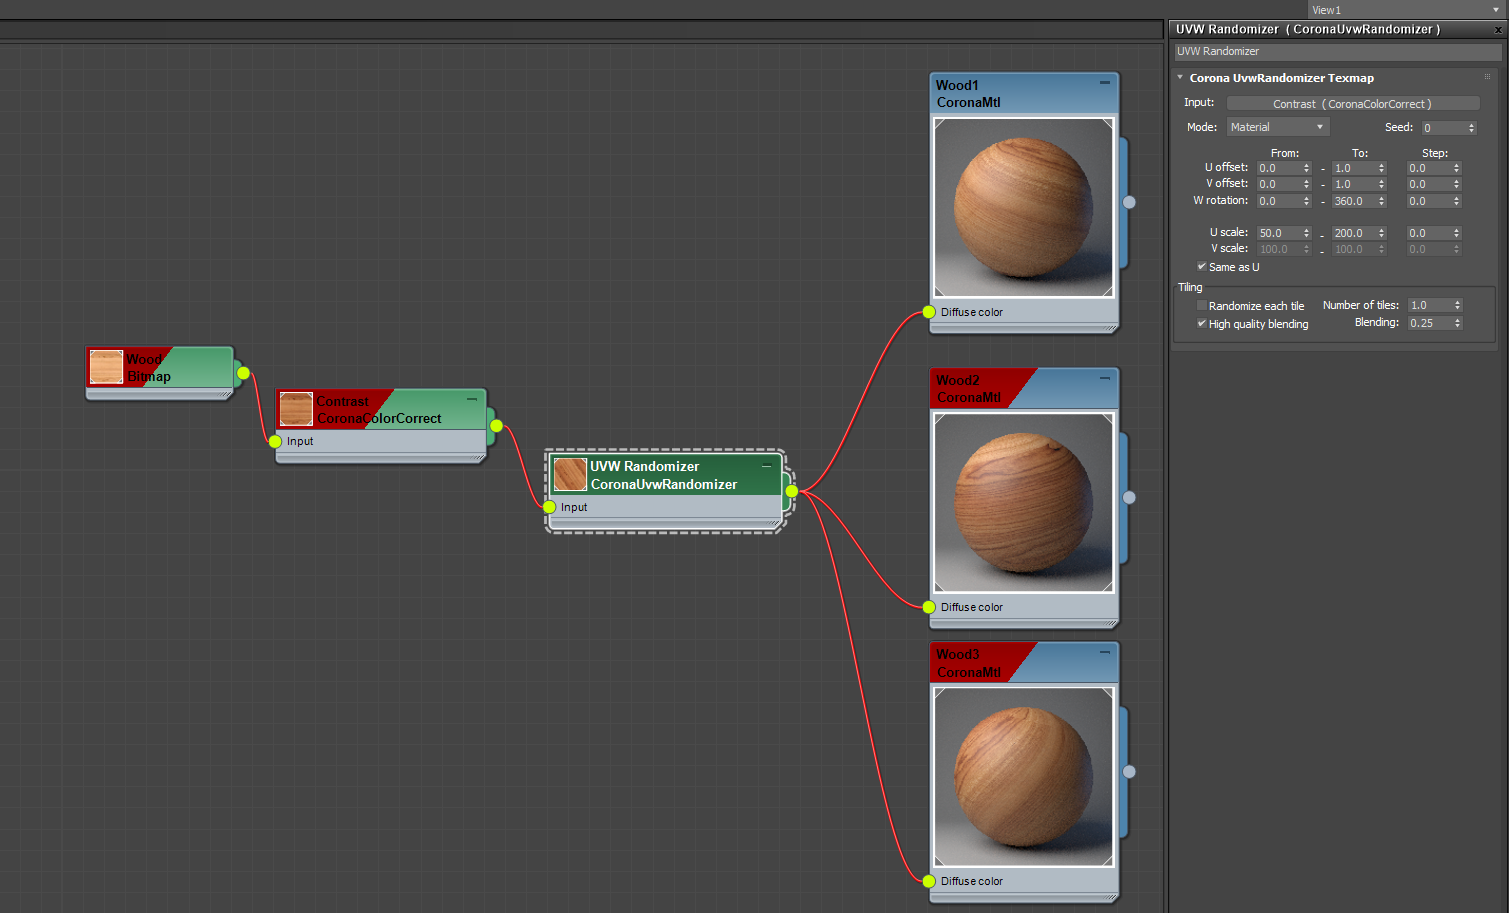Click the Wood3 sphere preview thumbnail
The image size is (1509, 913).
(1023, 777)
